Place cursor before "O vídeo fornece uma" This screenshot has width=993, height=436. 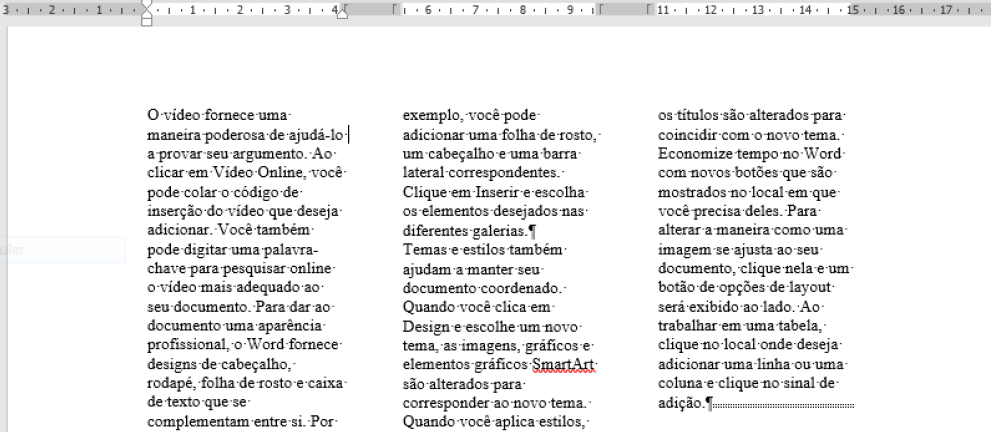click(x=147, y=115)
